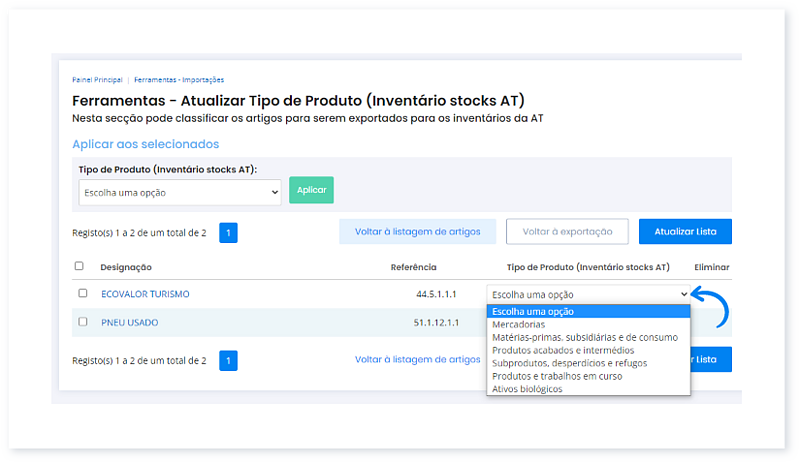This screenshot has width=800, height=463.
Task: Select Subprodutos, desperdícios e refugos option
Action: tap(569, 363)
